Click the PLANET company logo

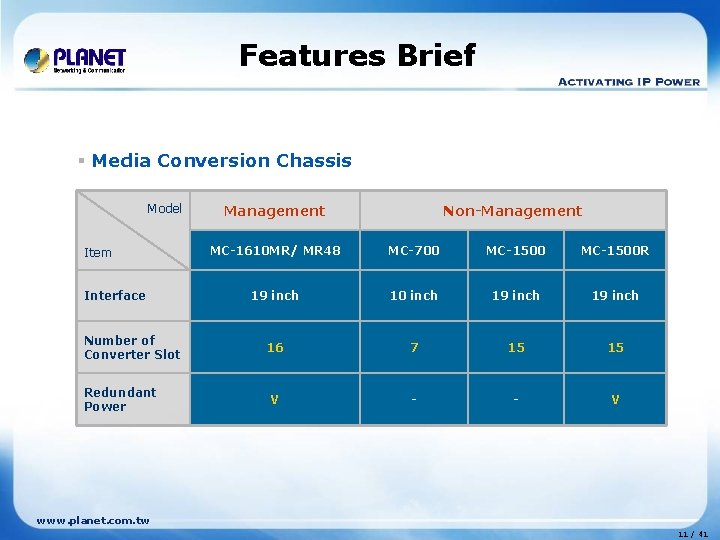(x=75, y=61)
